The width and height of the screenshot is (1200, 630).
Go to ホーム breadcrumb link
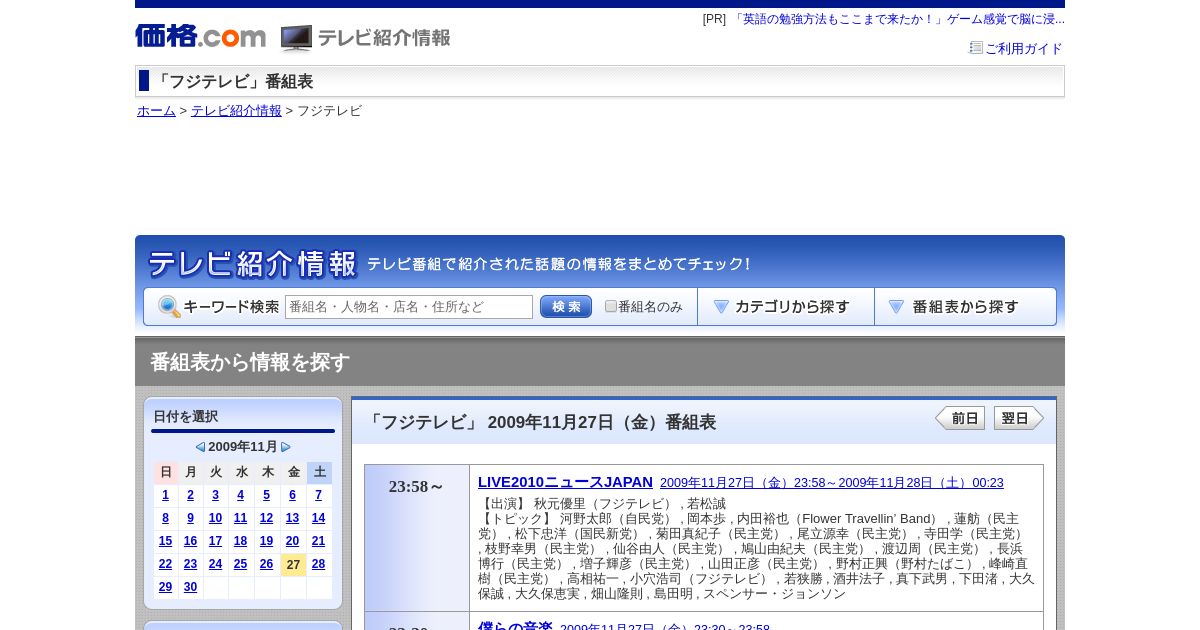click(x=156, y=111)
